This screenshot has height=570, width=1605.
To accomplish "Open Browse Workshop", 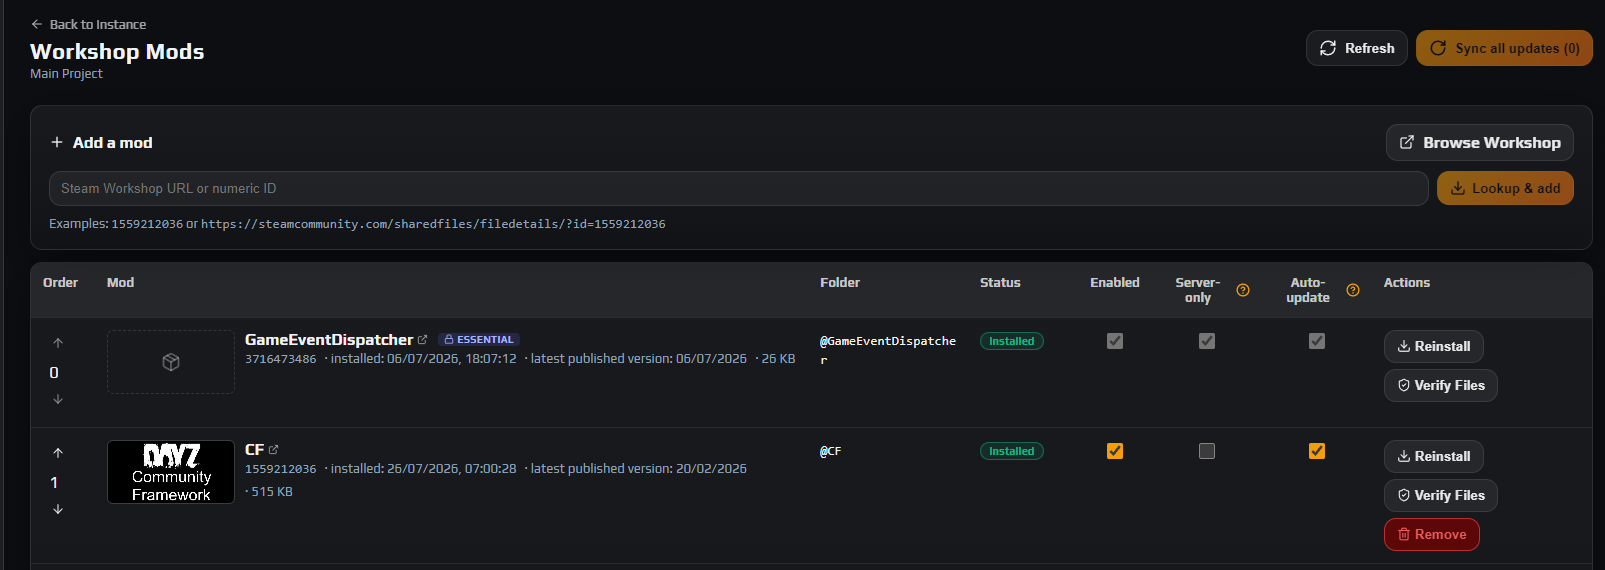I will 1480,143.
